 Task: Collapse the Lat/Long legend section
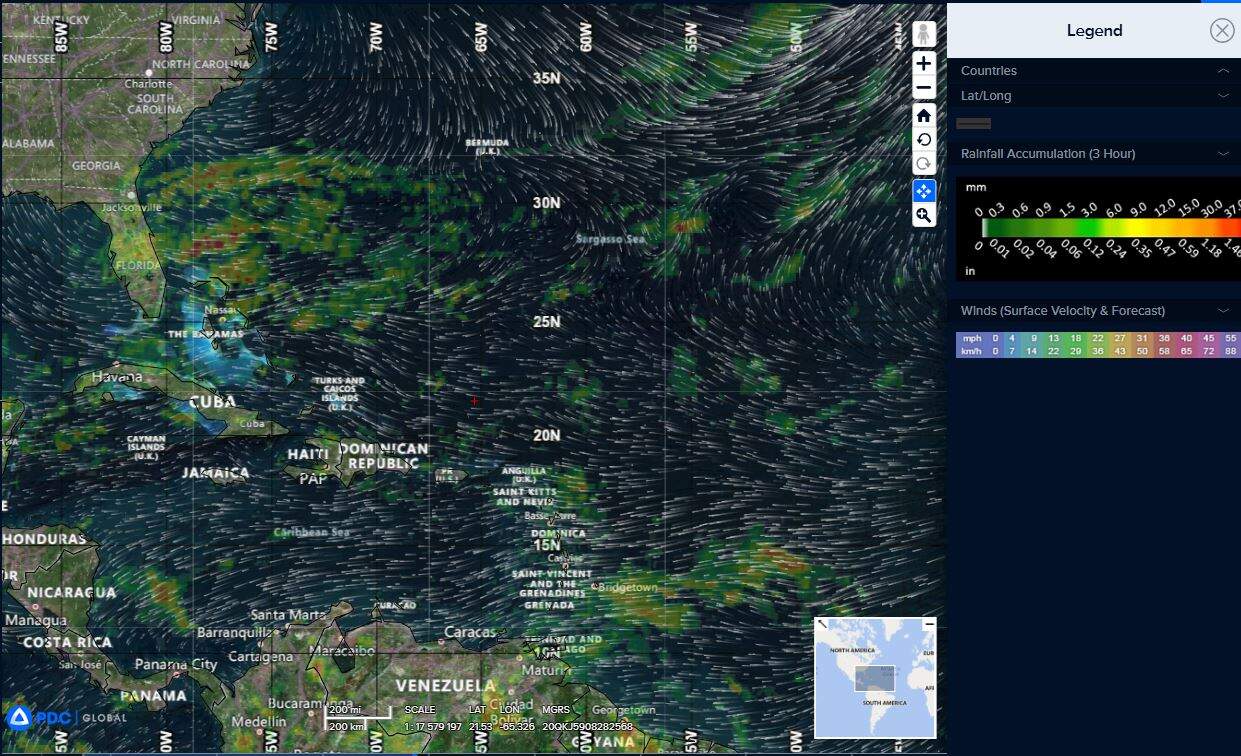tap(1222, 96)
